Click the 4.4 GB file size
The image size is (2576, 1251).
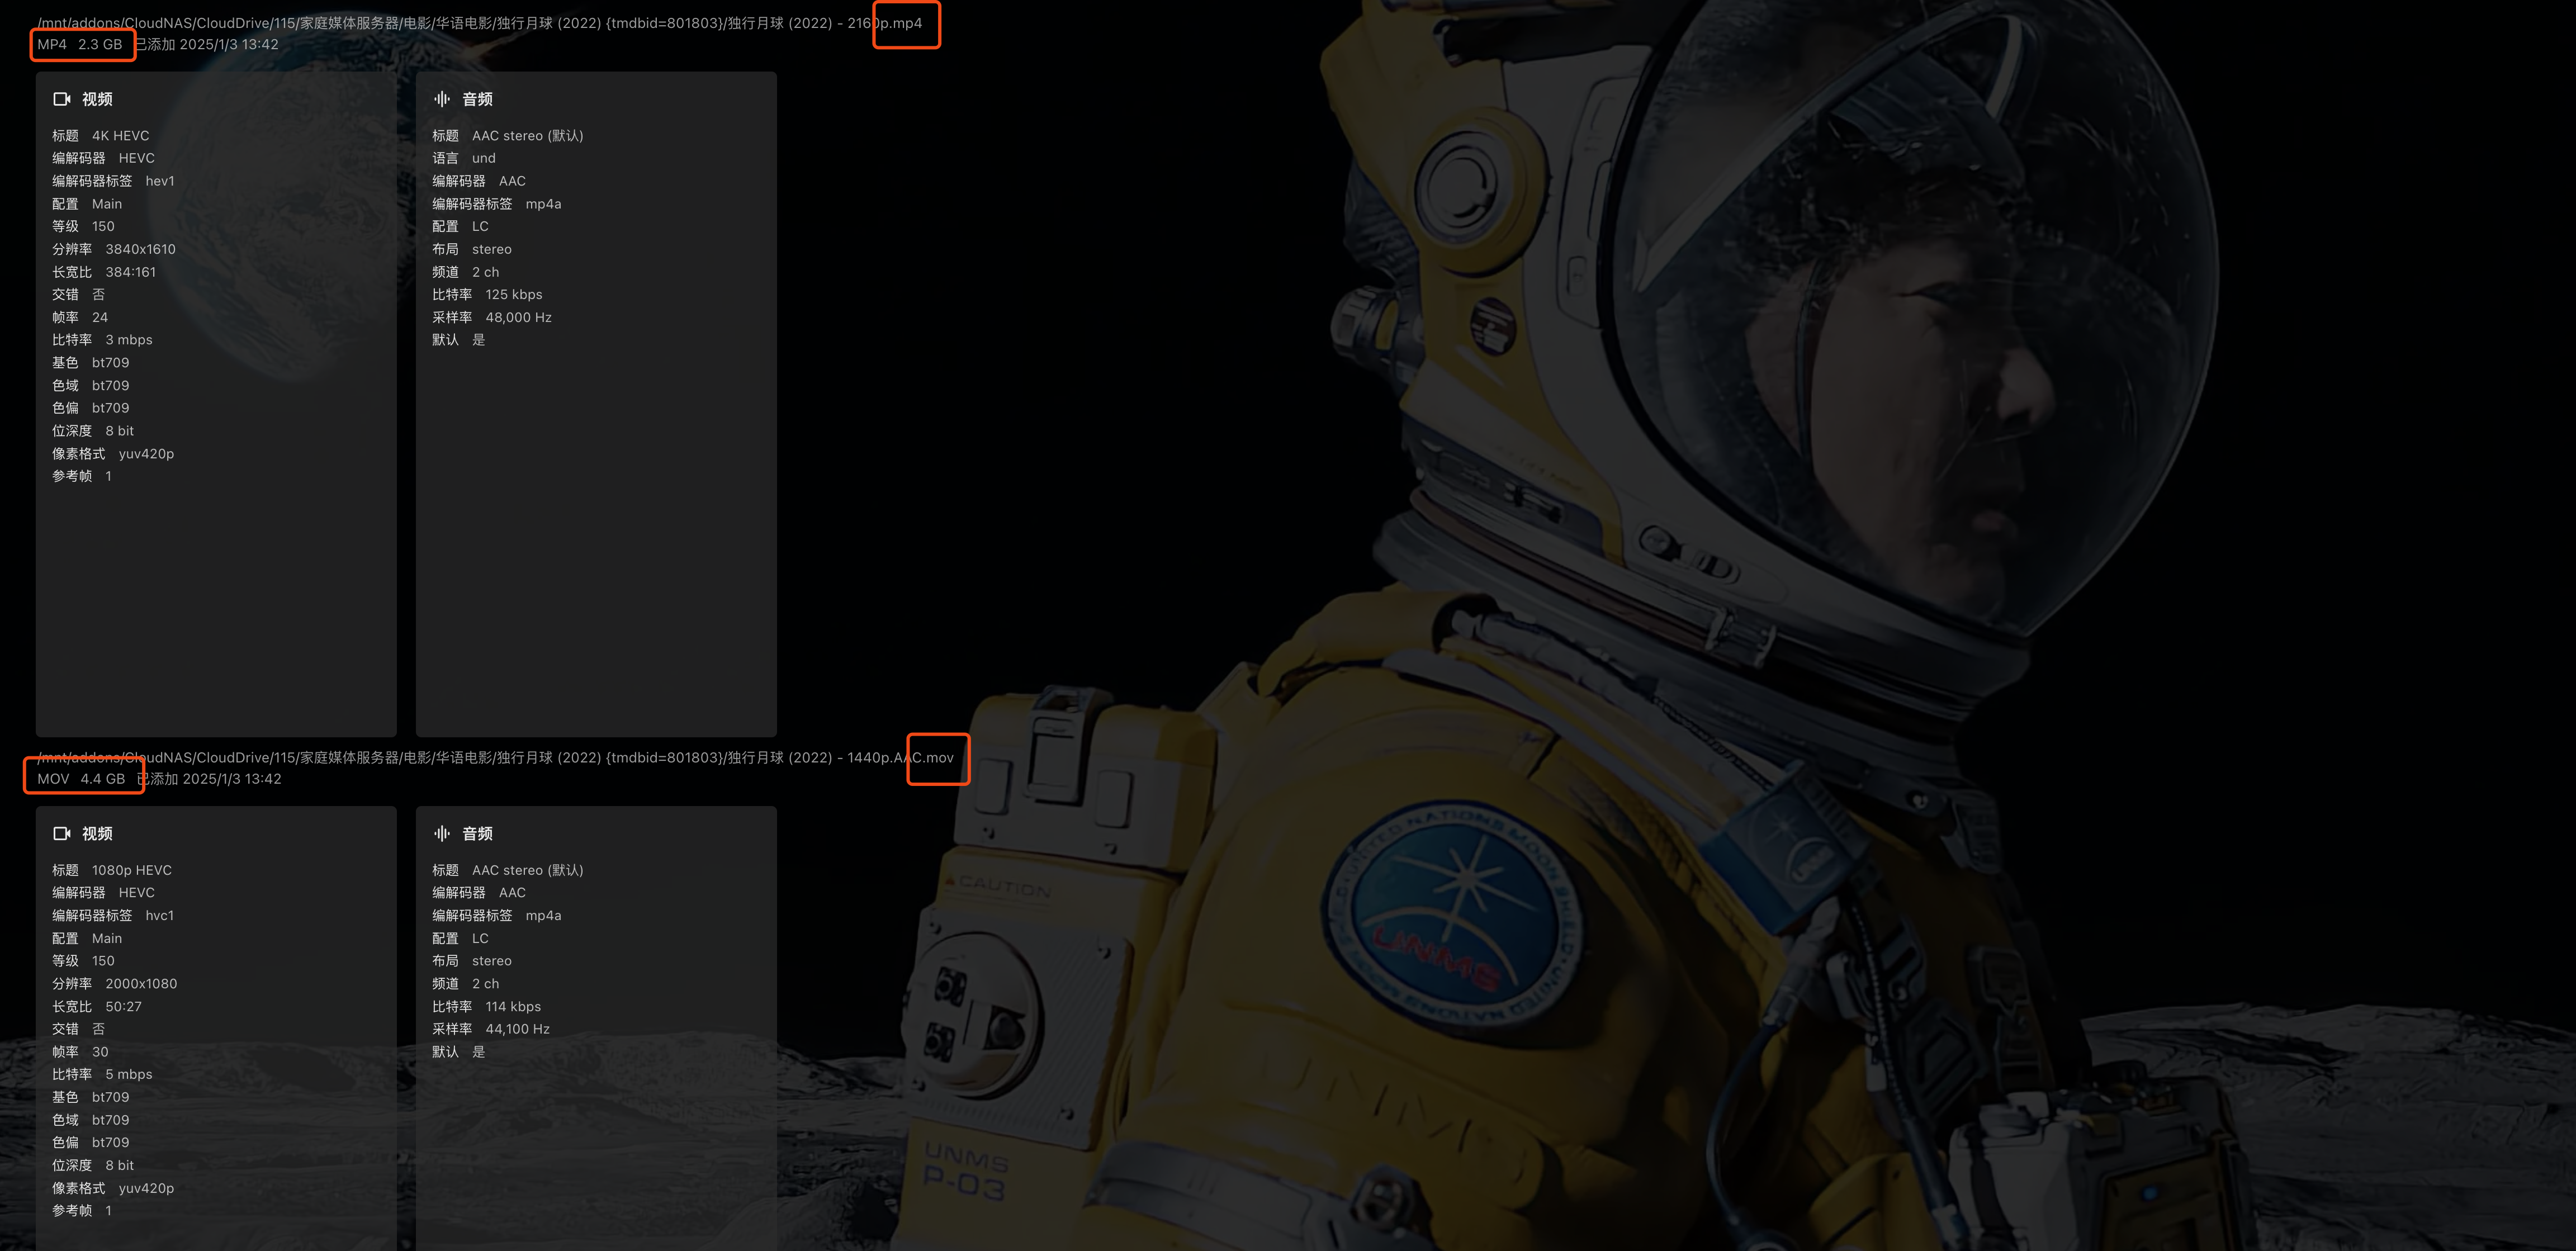click(103, 779)
